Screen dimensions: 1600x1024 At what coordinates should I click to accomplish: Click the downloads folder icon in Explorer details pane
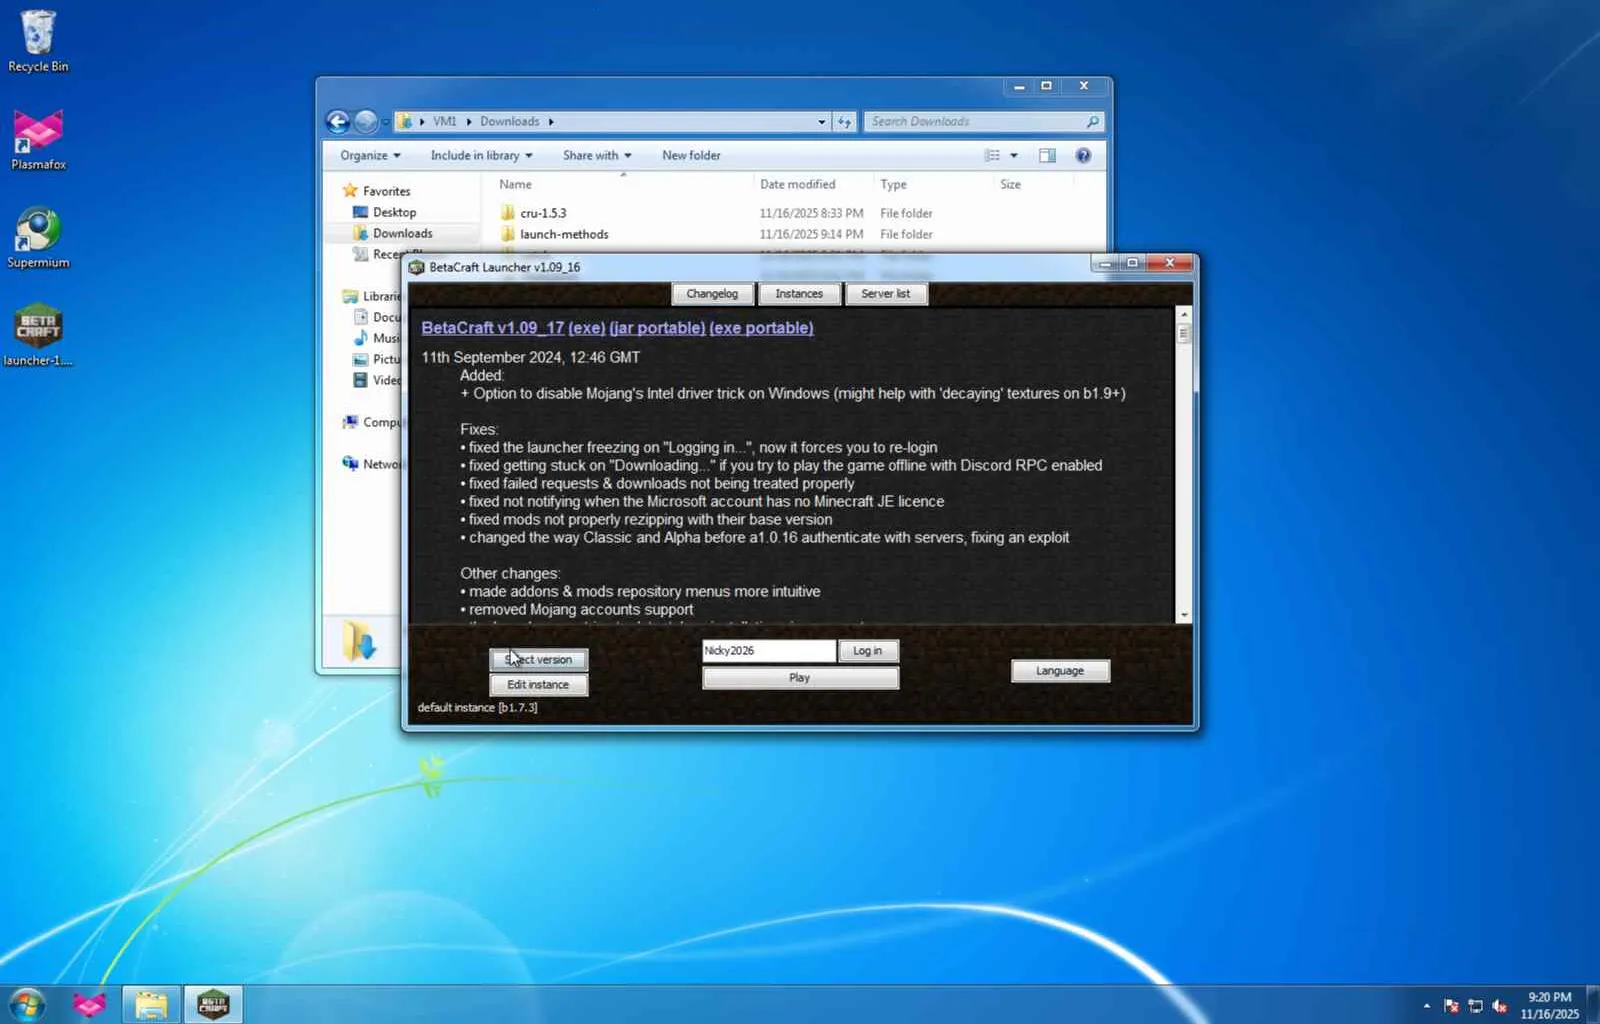[x=359, y=641]
